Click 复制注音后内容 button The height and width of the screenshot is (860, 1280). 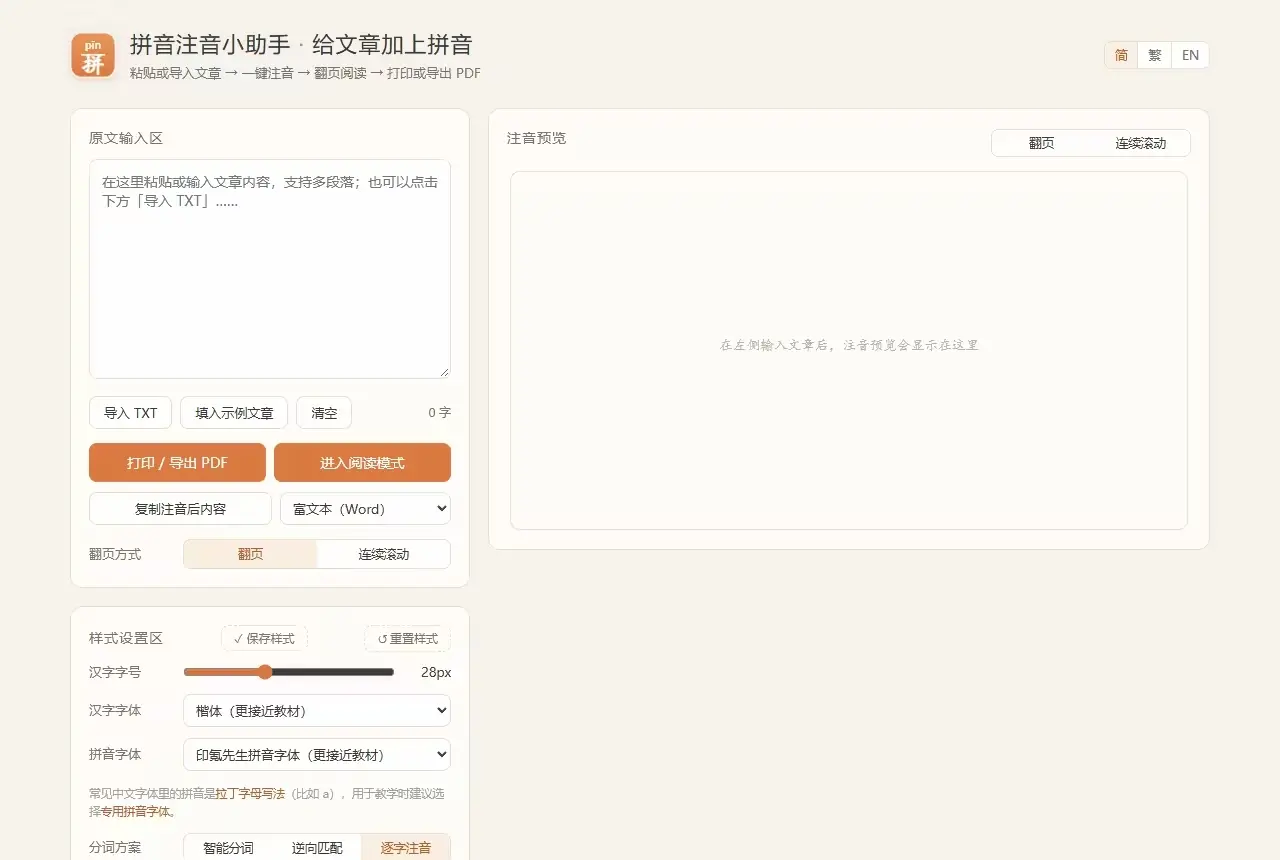click(x=180, y=509)
